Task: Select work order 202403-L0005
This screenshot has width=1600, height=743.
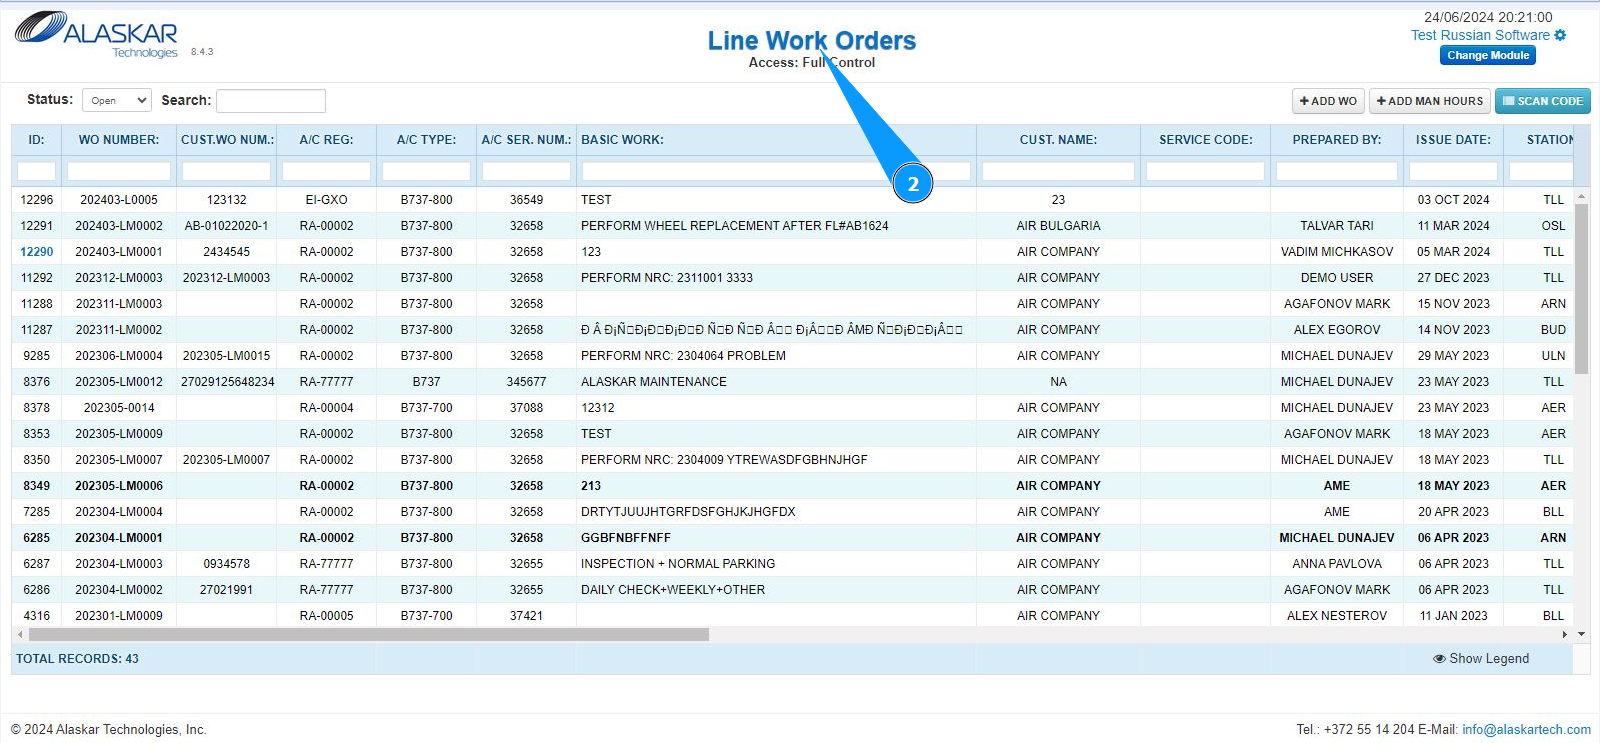Action: pos(119,200)
